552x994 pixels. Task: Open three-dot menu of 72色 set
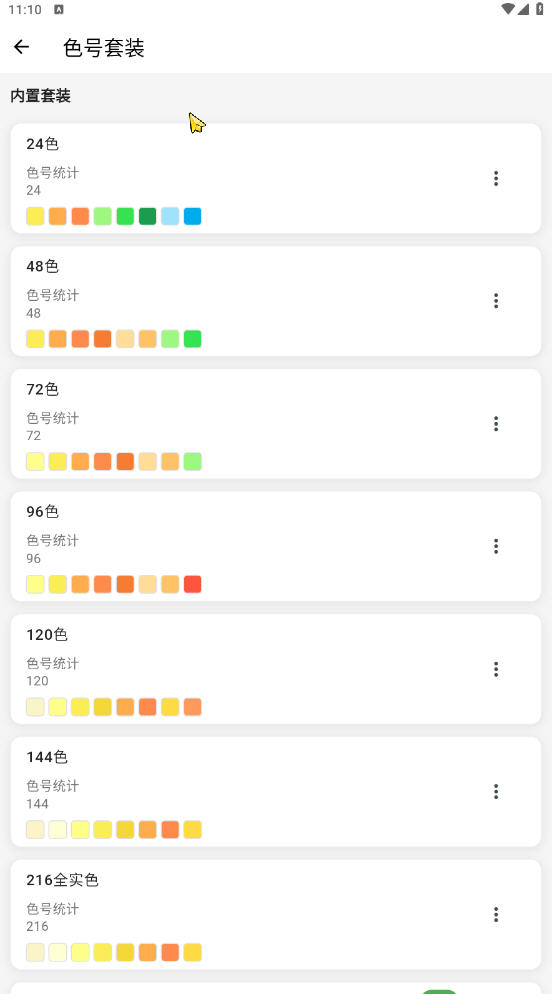[496, 423]
